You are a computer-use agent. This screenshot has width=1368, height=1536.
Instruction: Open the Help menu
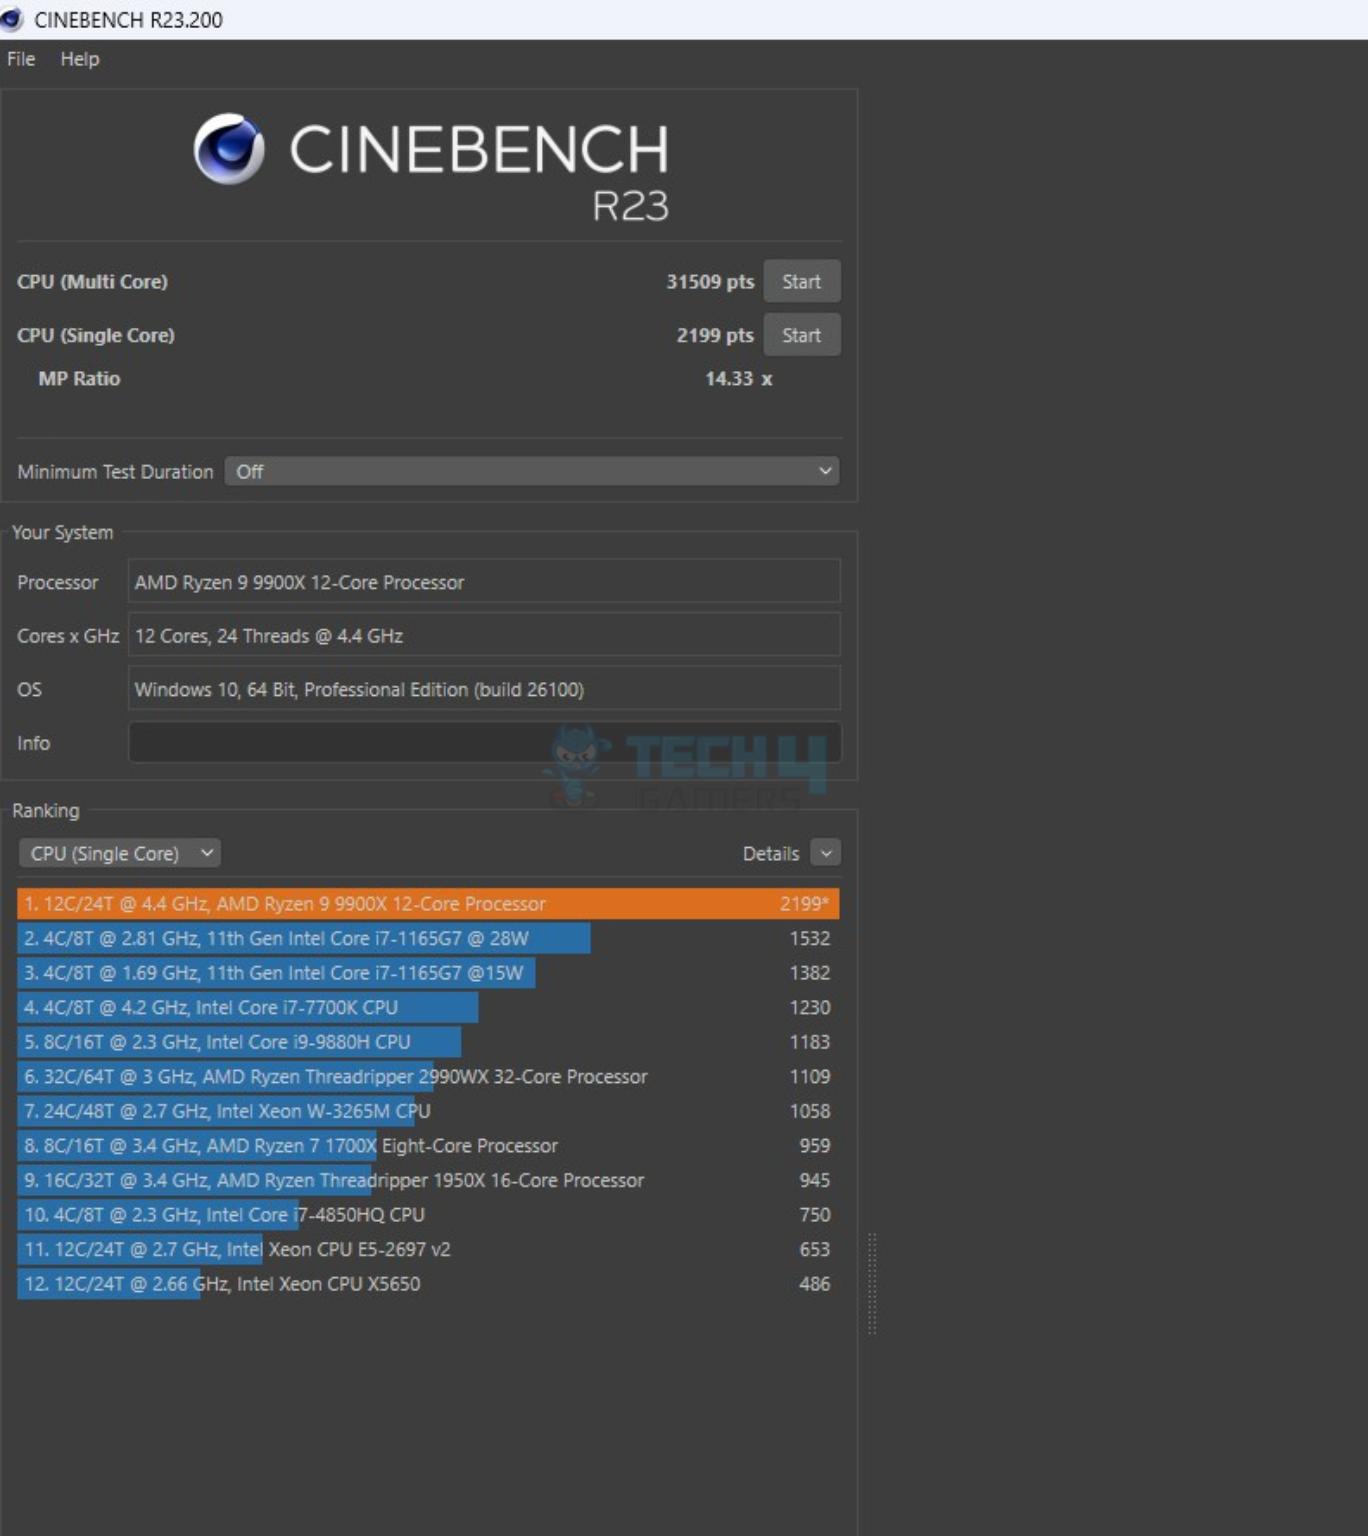point(79,59)
